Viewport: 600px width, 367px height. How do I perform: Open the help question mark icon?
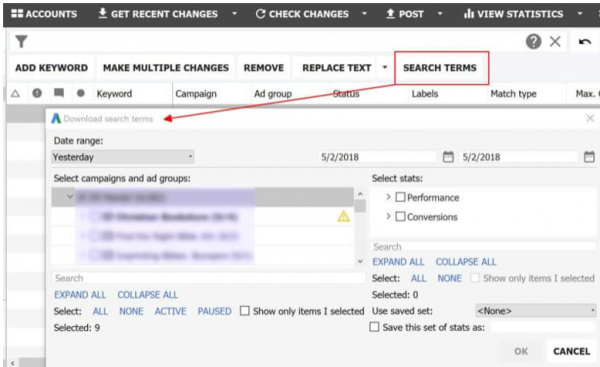533,41
